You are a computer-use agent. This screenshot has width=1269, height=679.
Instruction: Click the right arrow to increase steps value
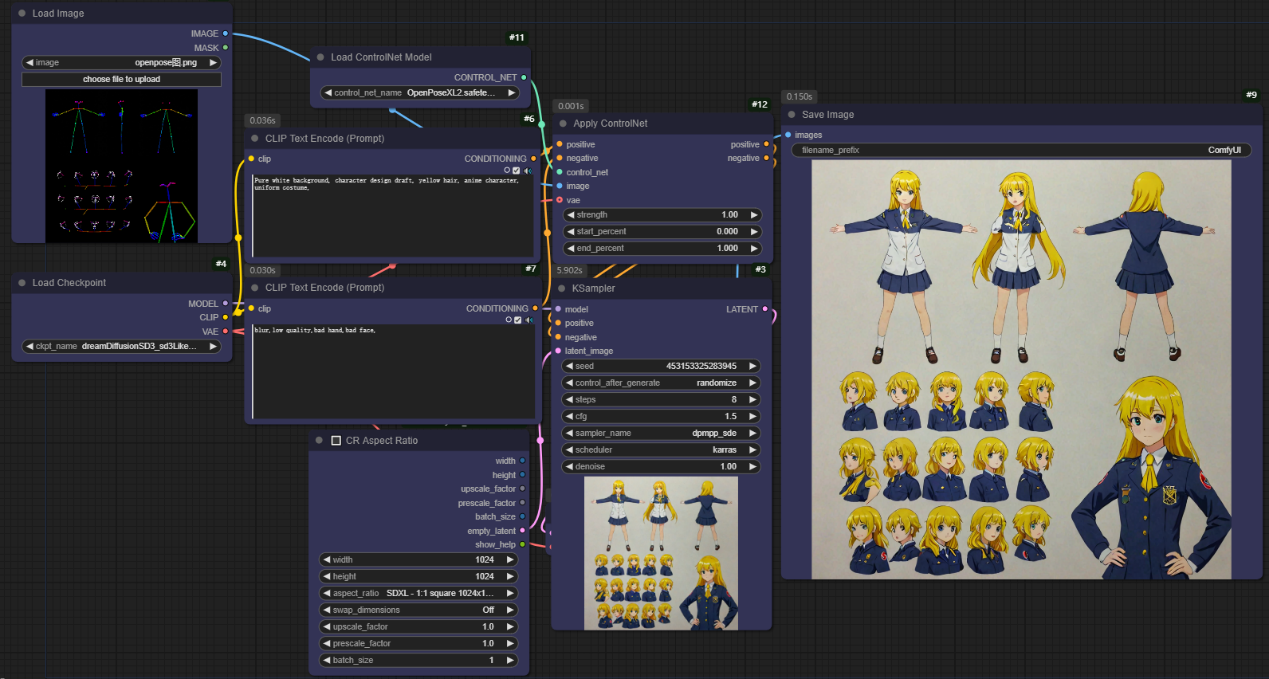(752, 400)
